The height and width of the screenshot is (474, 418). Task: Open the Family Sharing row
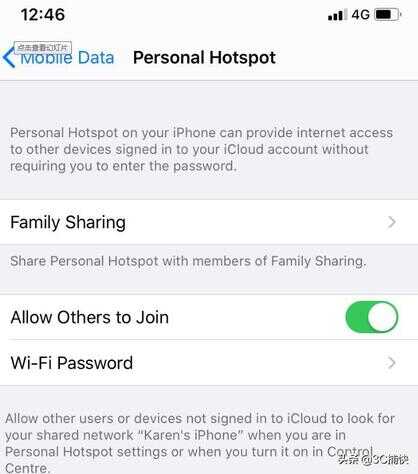(x=209, y=222)
